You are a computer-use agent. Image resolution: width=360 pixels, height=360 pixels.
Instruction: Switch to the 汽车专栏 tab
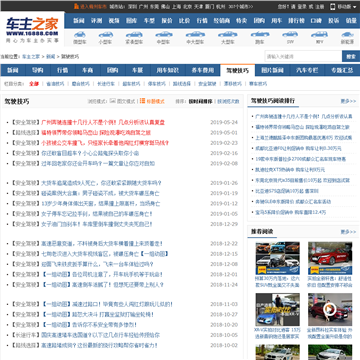coord(307,70)
